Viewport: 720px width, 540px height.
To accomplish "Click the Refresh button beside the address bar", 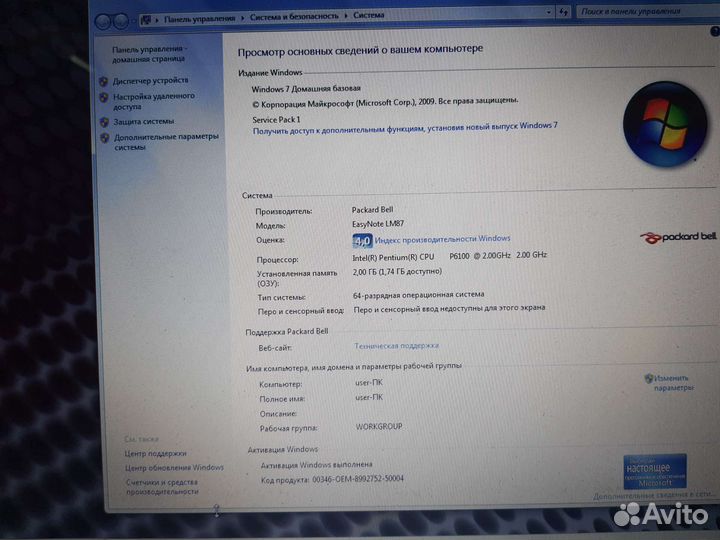I will coord(563,12).
